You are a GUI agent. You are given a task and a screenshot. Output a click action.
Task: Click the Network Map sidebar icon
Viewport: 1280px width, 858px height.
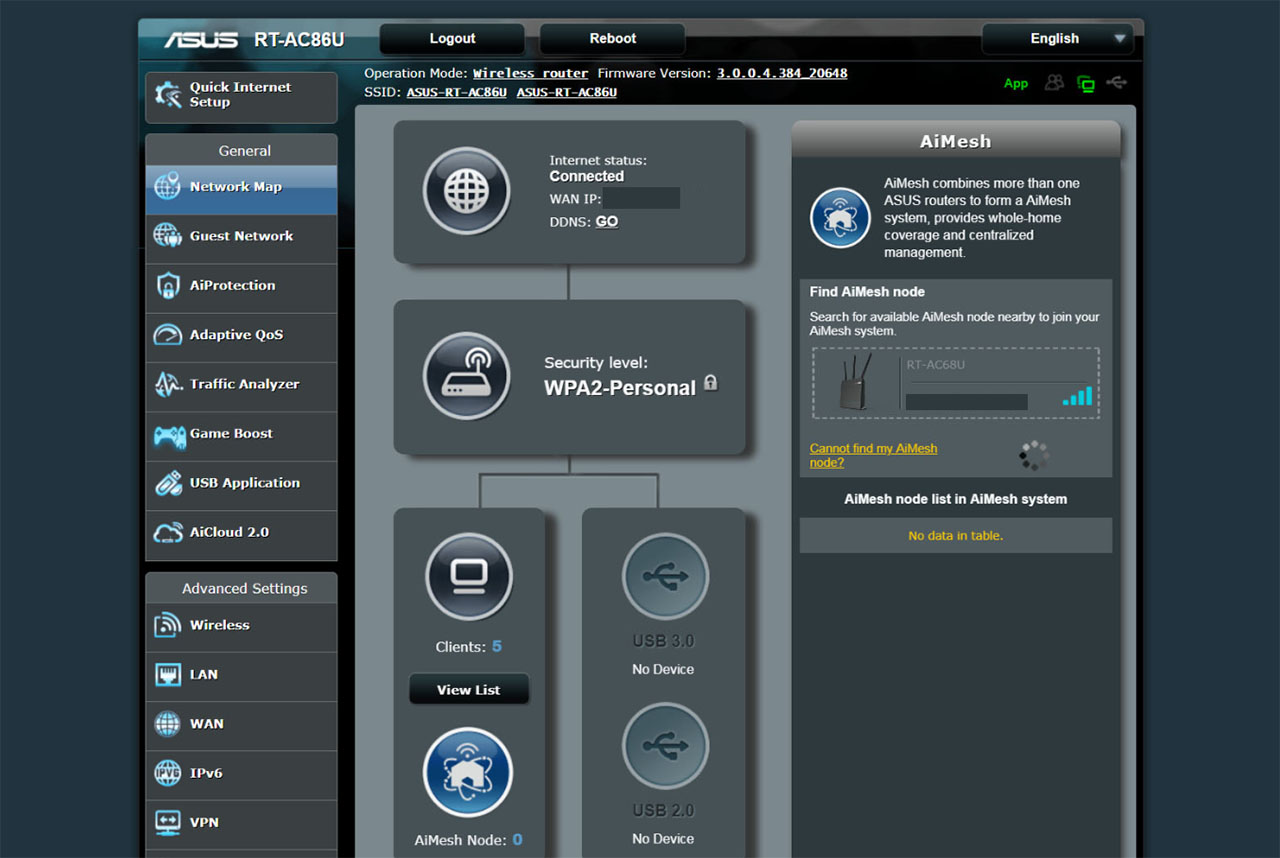tap(168, 187)
